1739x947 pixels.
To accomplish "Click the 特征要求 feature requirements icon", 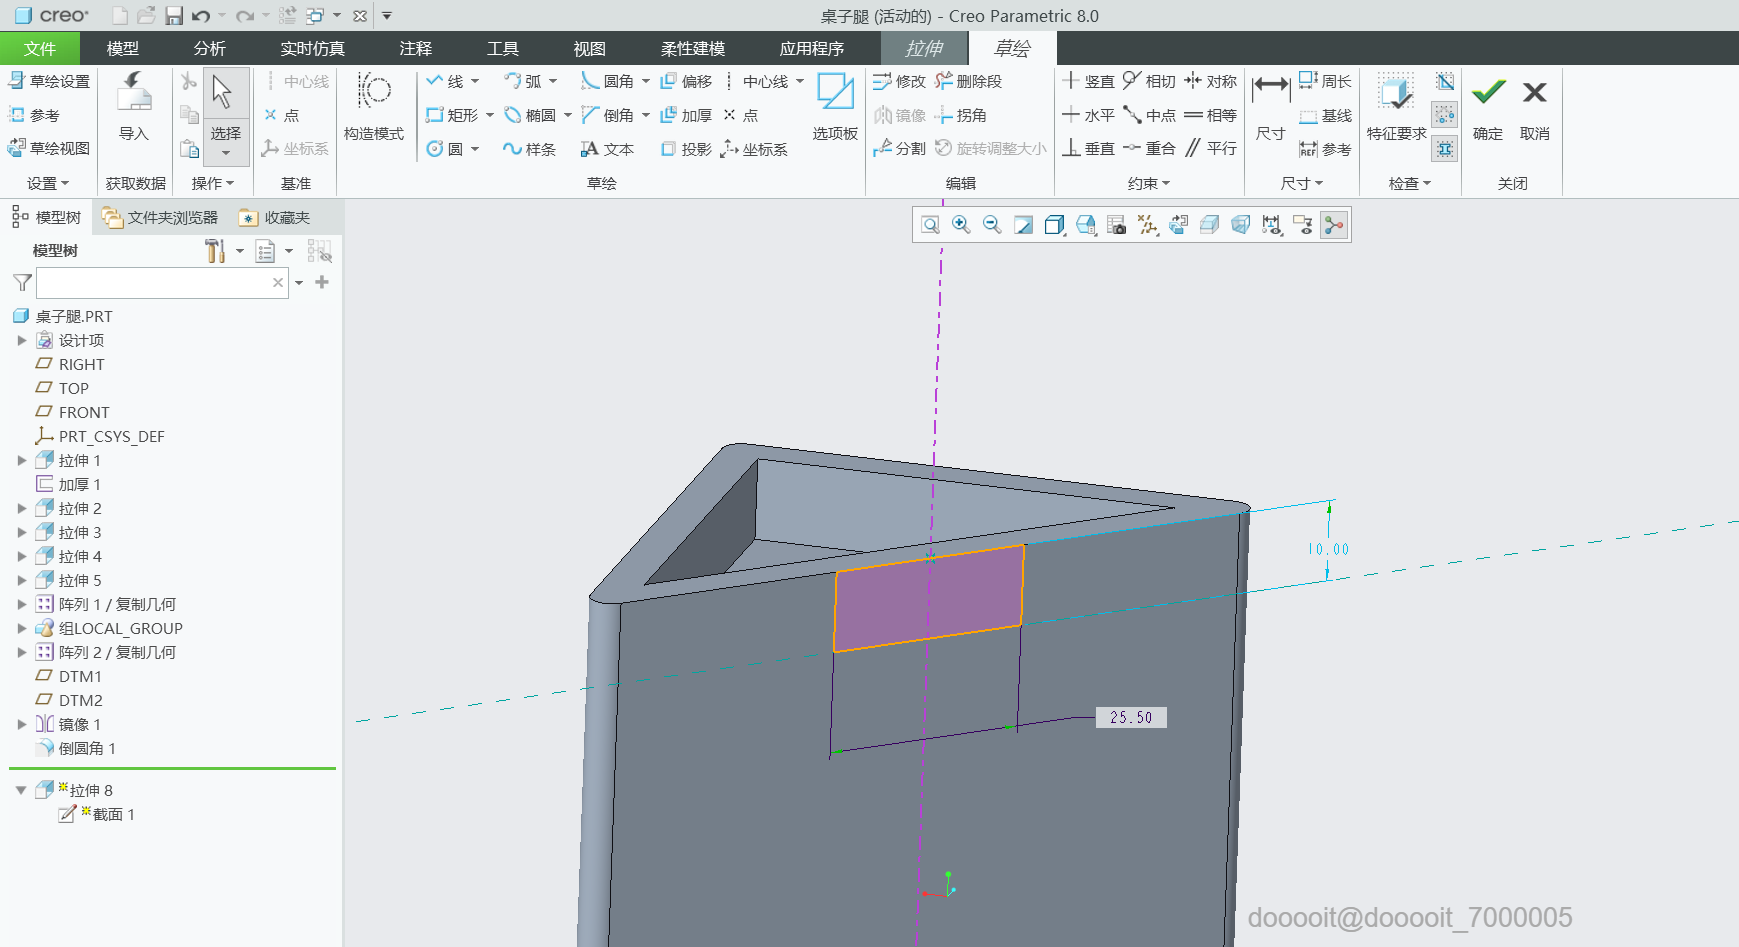I will (1395, 94).
